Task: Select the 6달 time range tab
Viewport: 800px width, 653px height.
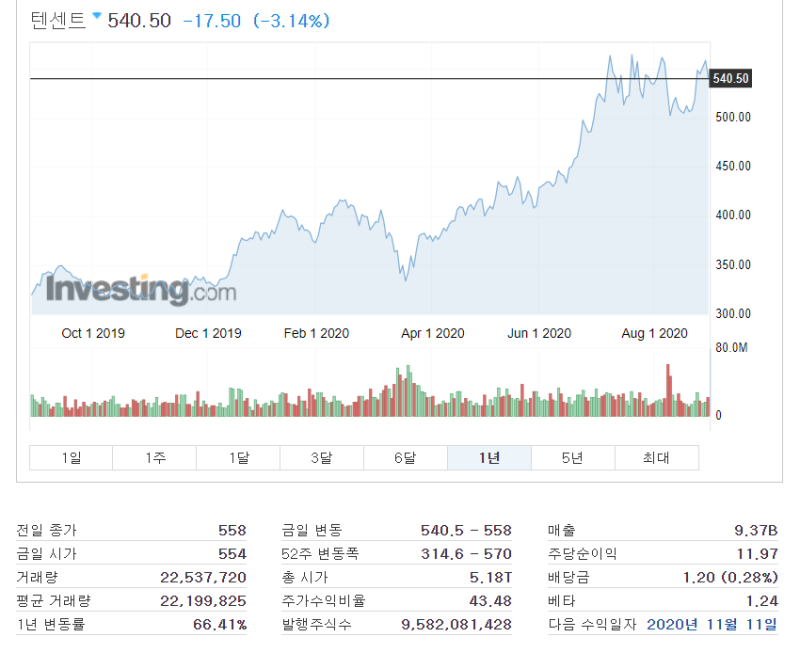Action: (x=406, y=458)
